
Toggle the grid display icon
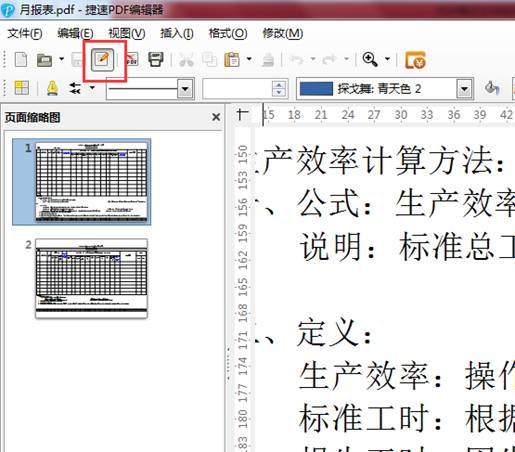[x=22, y=88]
